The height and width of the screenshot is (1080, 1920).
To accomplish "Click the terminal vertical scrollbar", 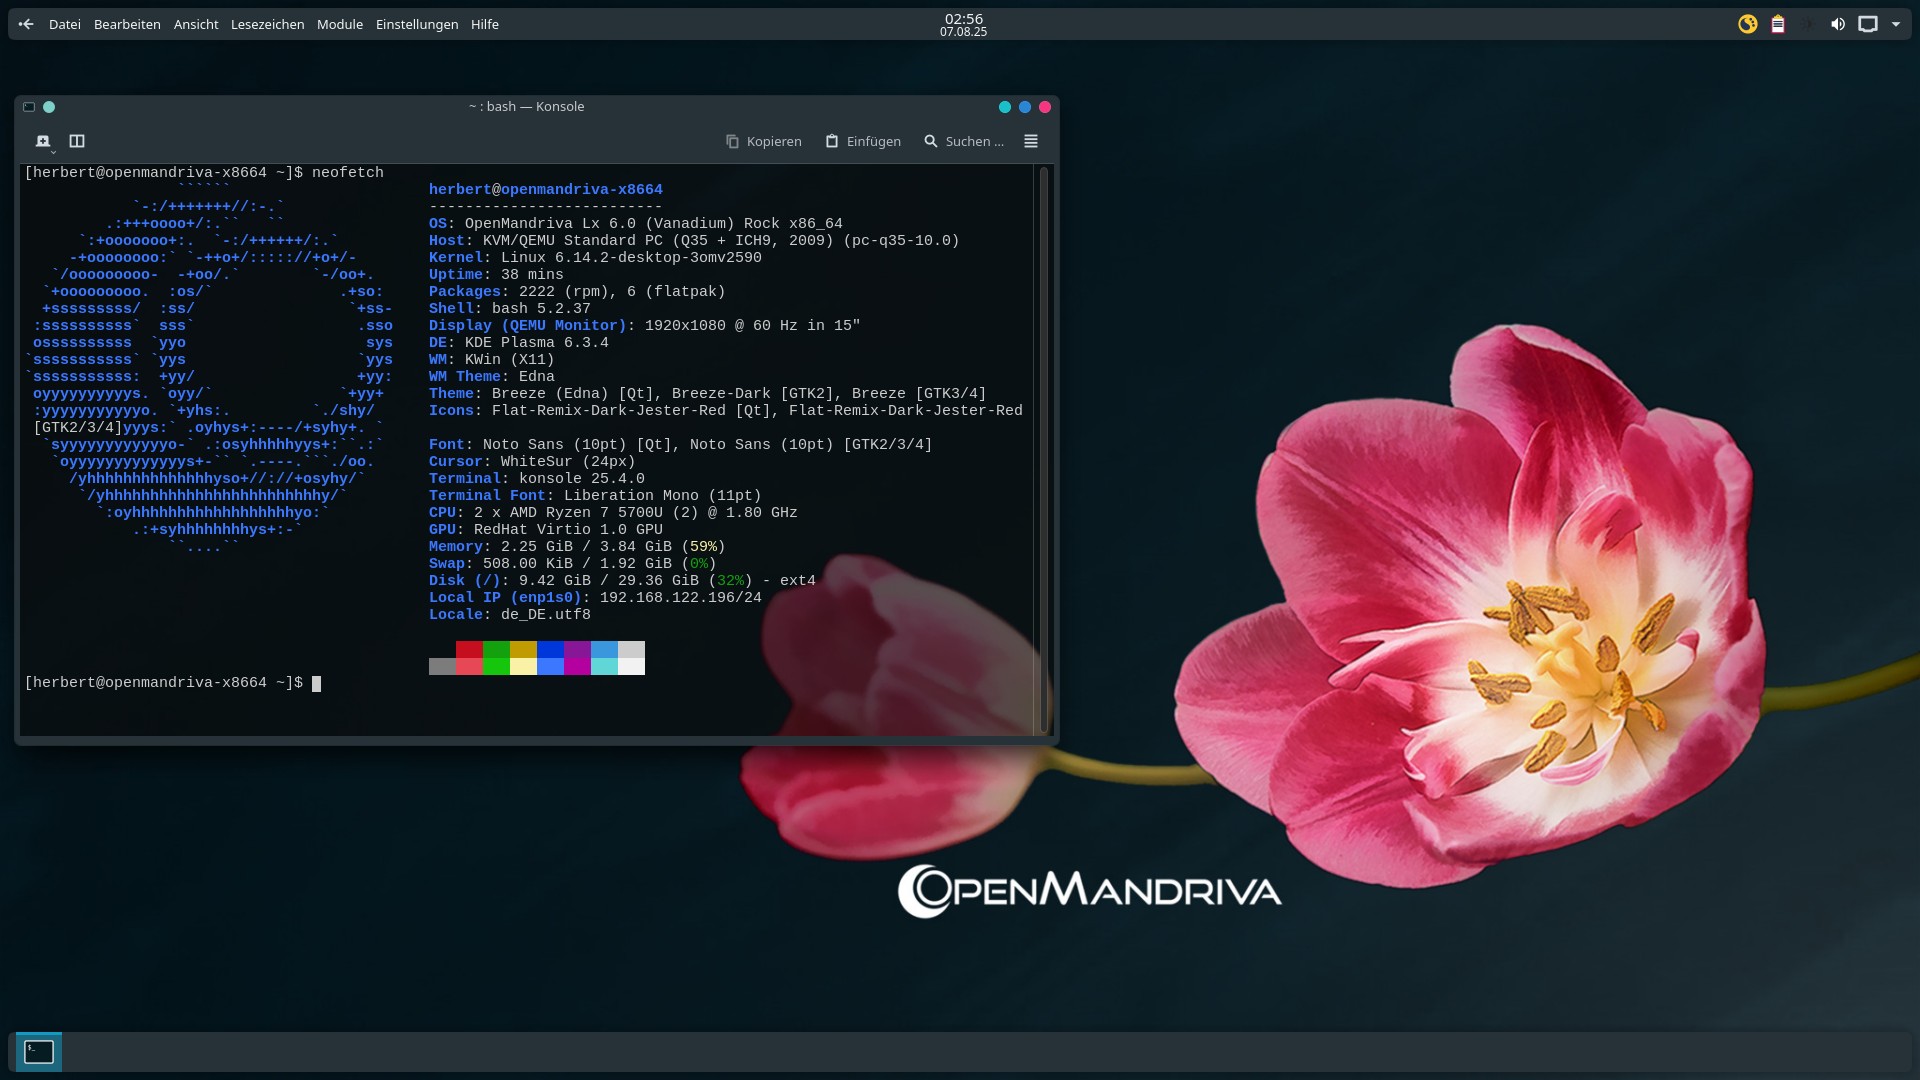I will (x=1043, y=450).
